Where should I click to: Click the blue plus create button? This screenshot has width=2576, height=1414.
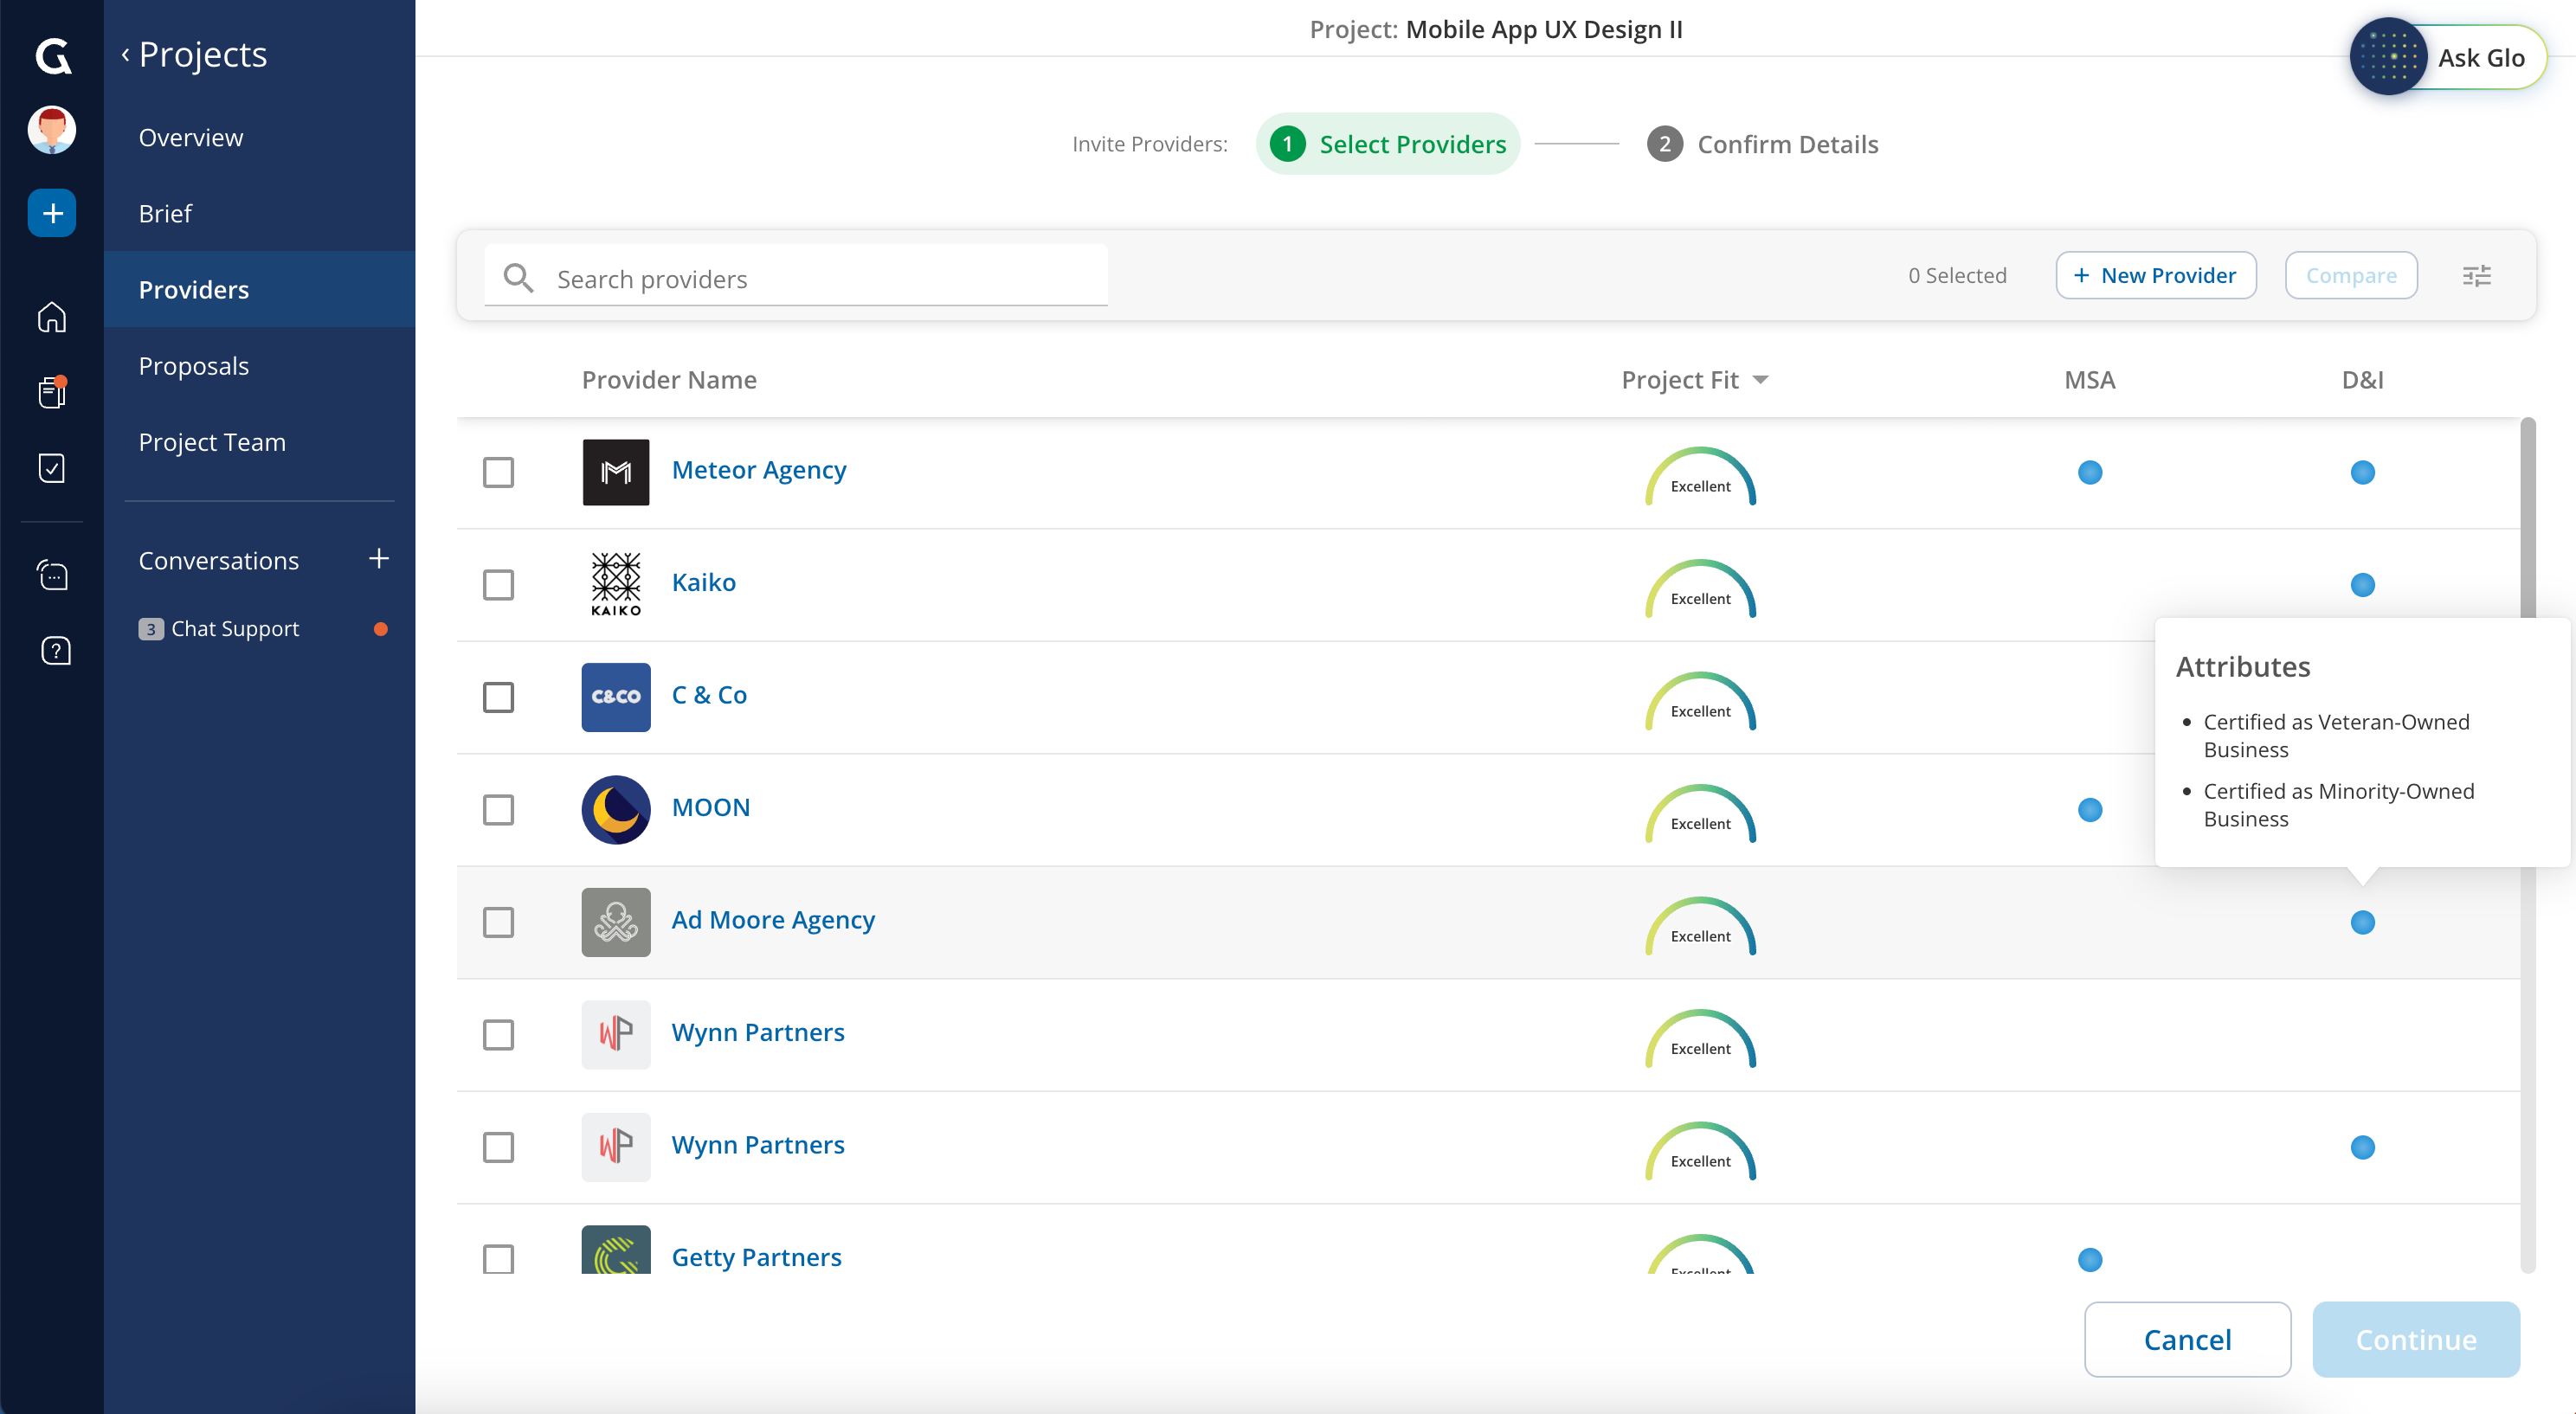point(52,213)
